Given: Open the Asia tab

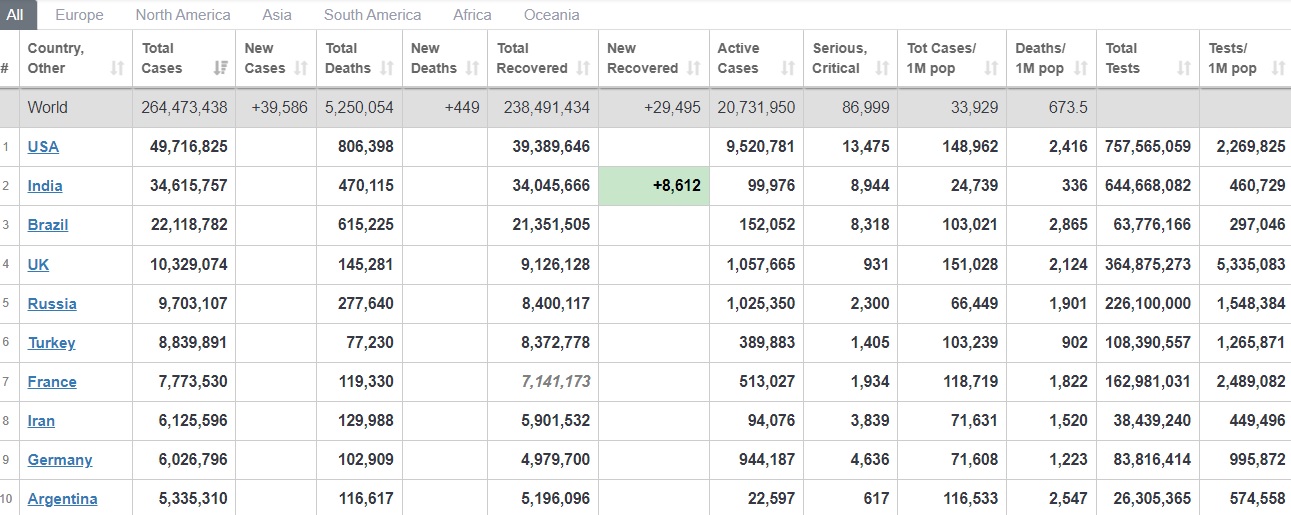Looking at the screenshot, I should tap(277, 15).
